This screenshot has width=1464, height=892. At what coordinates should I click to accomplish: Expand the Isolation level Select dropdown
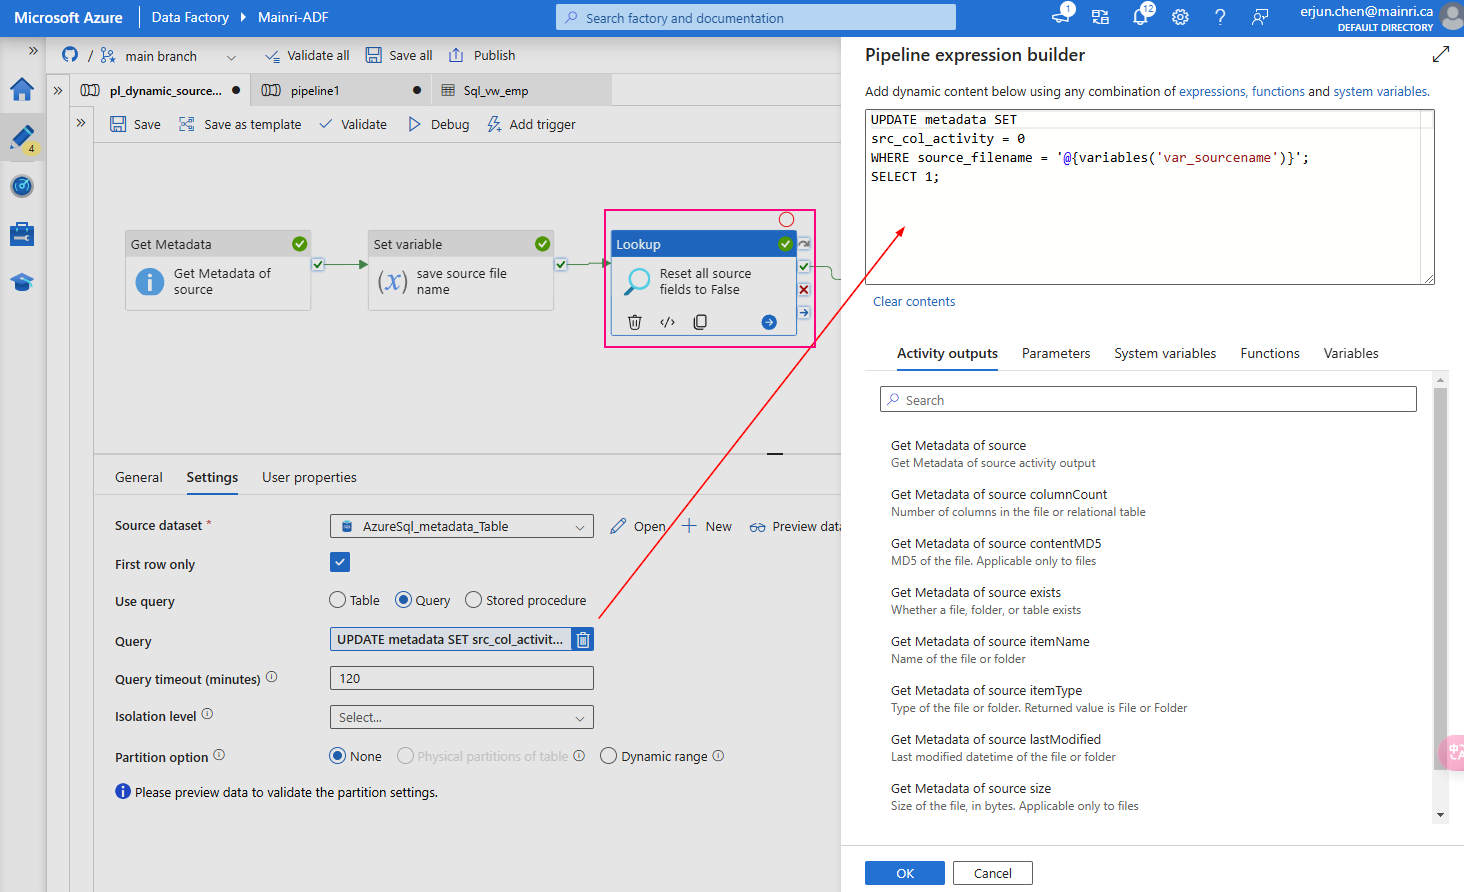461,717
